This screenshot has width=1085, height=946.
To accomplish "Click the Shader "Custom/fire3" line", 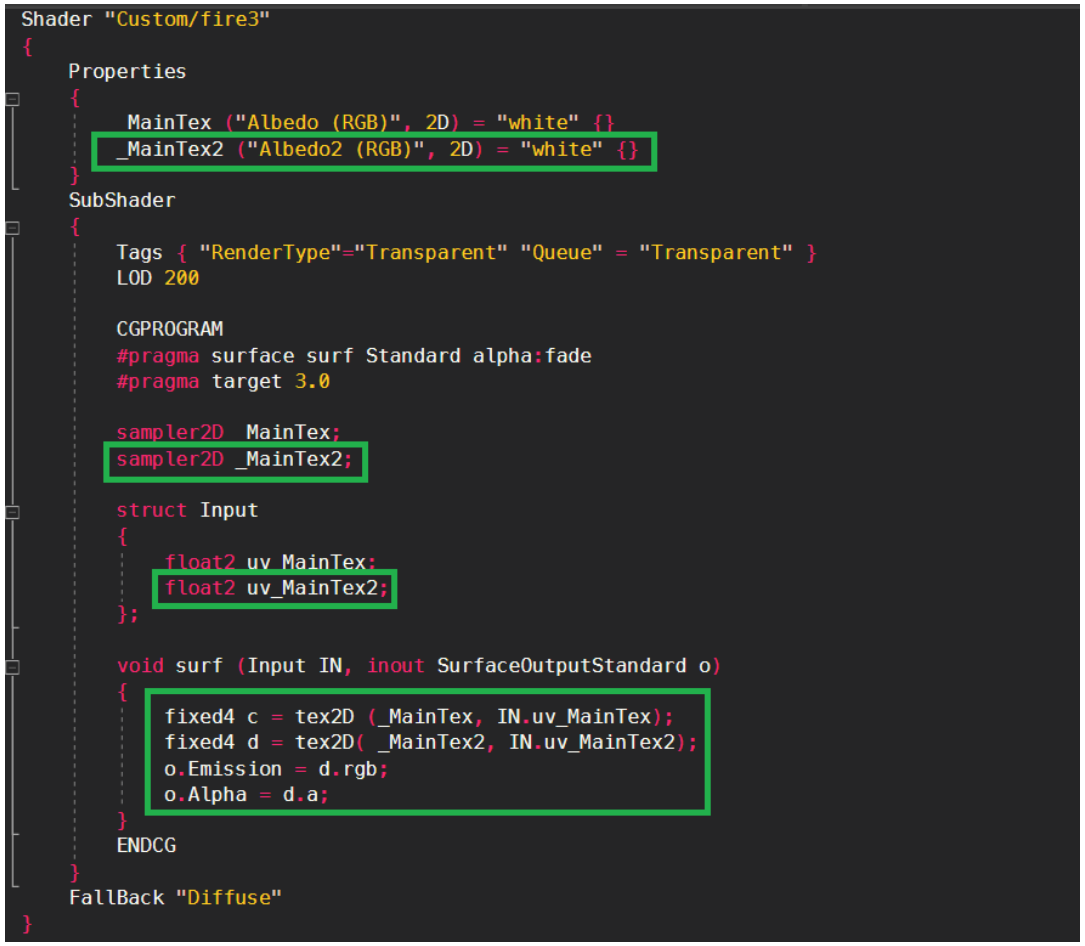I will point(145,19).
